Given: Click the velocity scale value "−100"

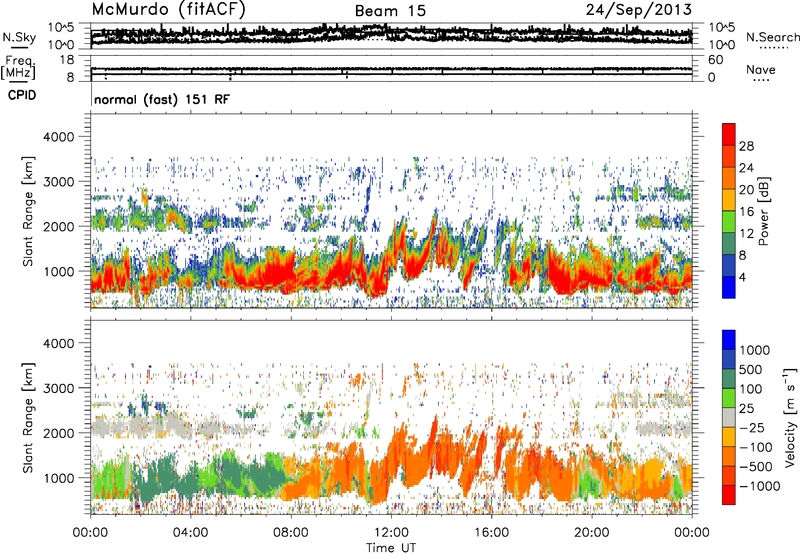Looking at the screenshot, I should point(756,447).
